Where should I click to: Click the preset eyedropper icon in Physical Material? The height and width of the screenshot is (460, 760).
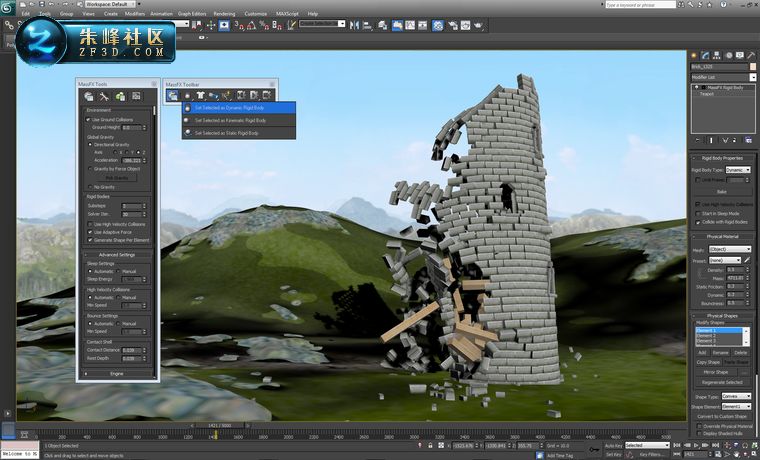(747, 260)
